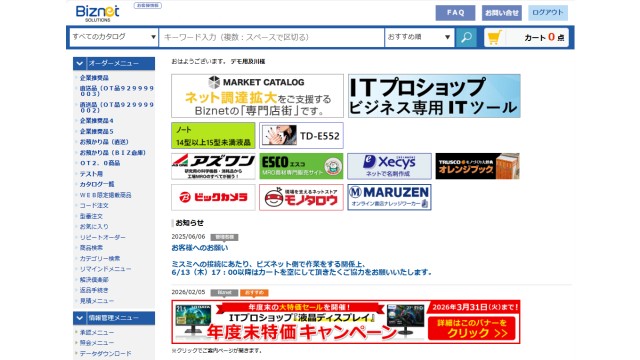
Task: Open the ビックカメラ store banner
Action: pyautogui.click(x=213, y=197)
